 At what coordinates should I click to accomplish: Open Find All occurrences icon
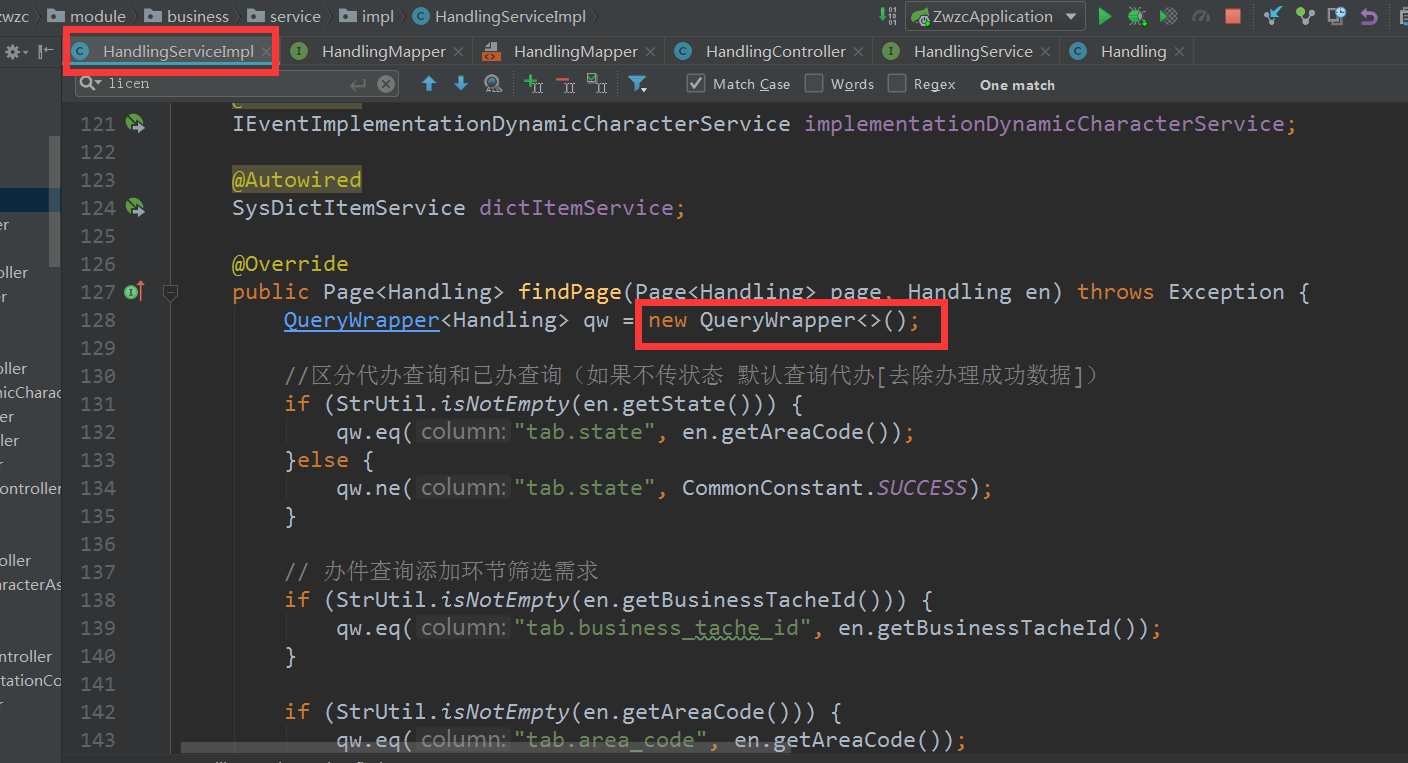(x=493, y=84)
